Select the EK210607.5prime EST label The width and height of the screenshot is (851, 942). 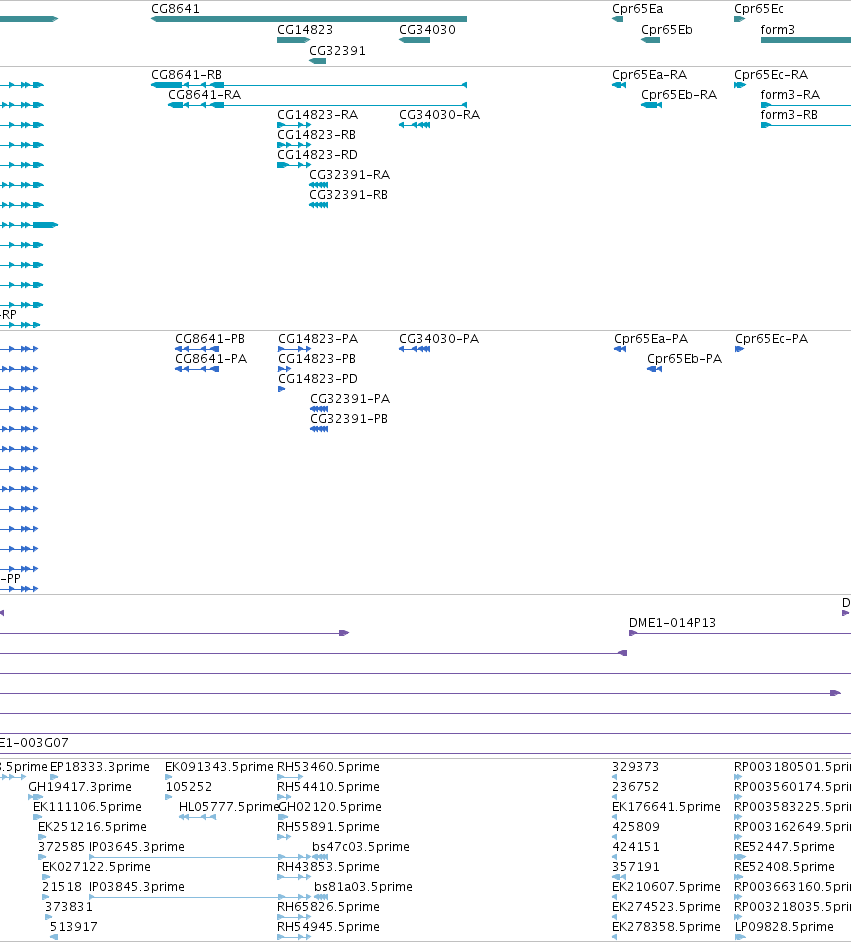[666, 887]
